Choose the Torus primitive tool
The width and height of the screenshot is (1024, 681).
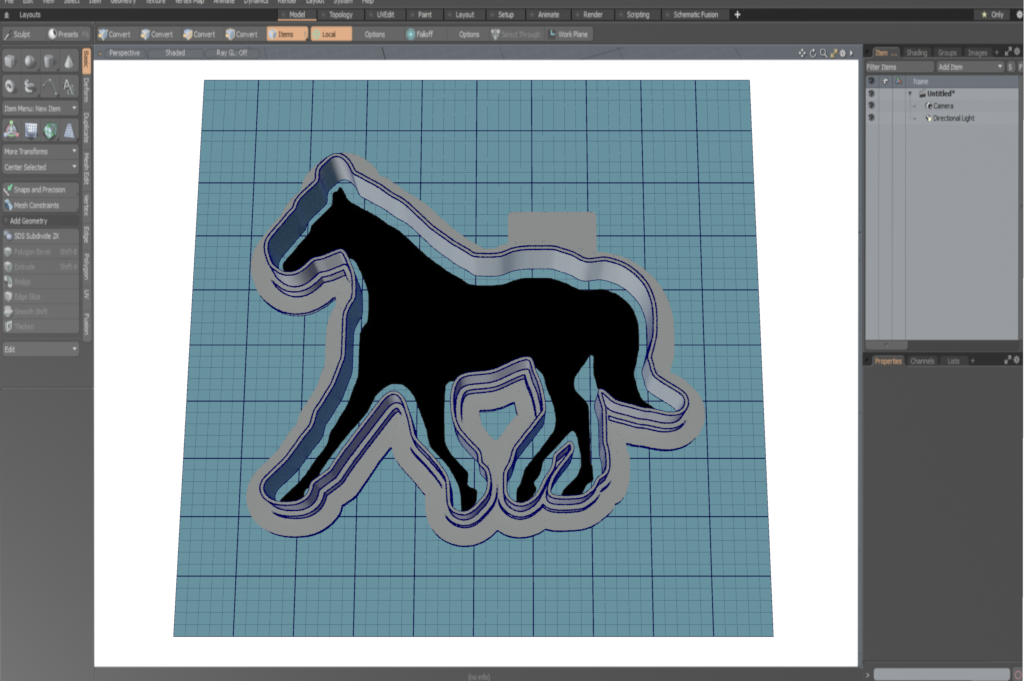pyautogui.click(x=10, y=87)
